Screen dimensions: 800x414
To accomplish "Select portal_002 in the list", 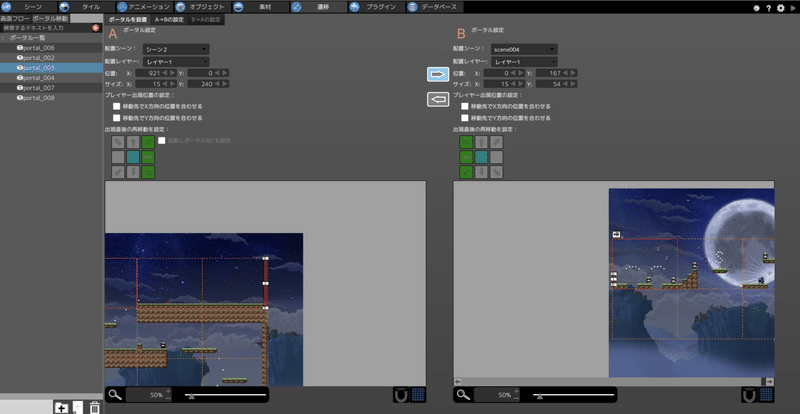I will [52, 58].
